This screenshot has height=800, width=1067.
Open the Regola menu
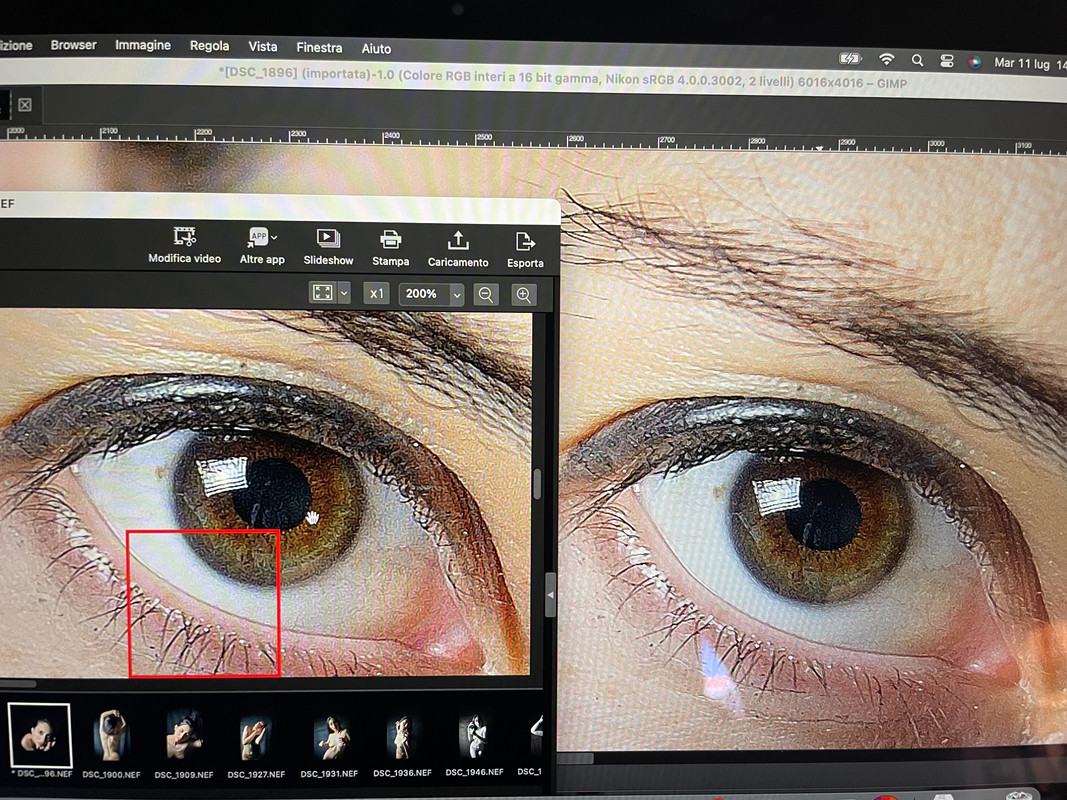tap(209, 46)
